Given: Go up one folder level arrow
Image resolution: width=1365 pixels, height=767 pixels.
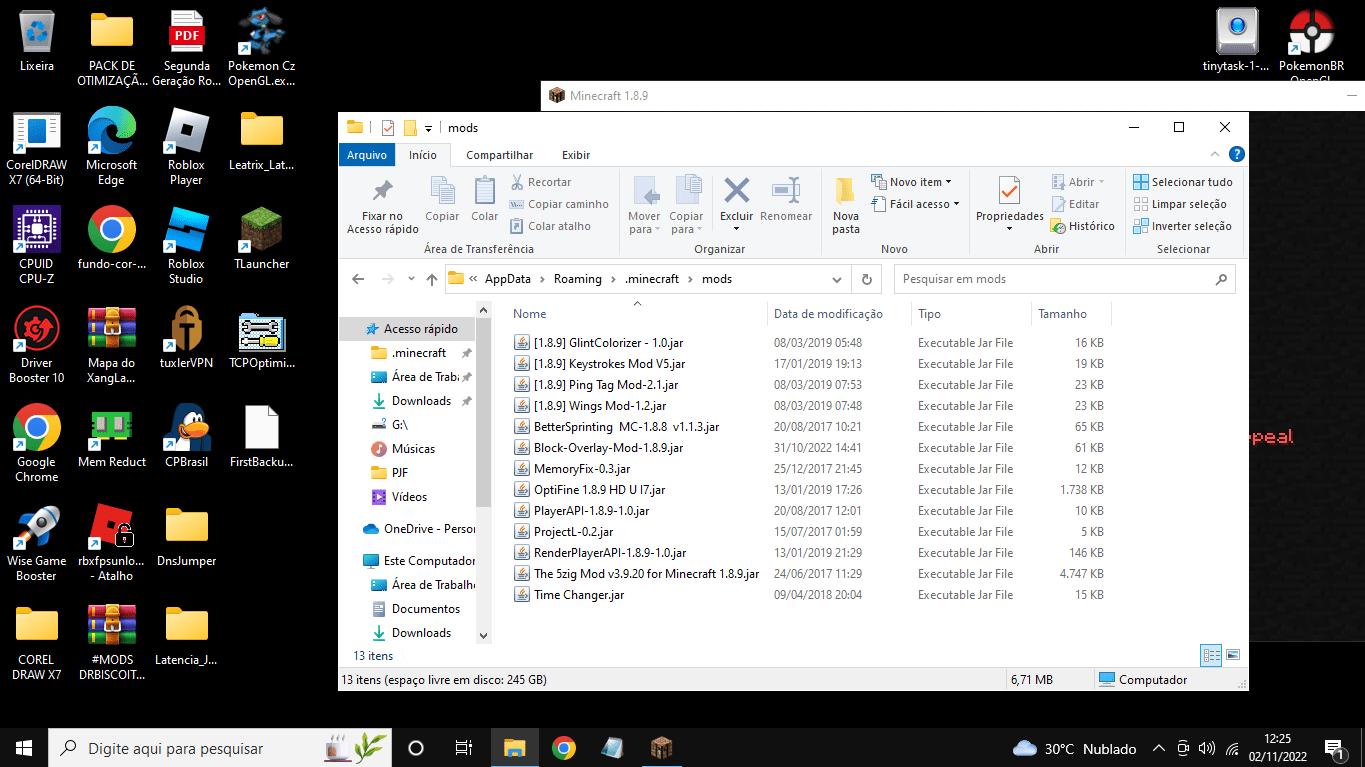Looking at the screenshot, I should (432, 280).
